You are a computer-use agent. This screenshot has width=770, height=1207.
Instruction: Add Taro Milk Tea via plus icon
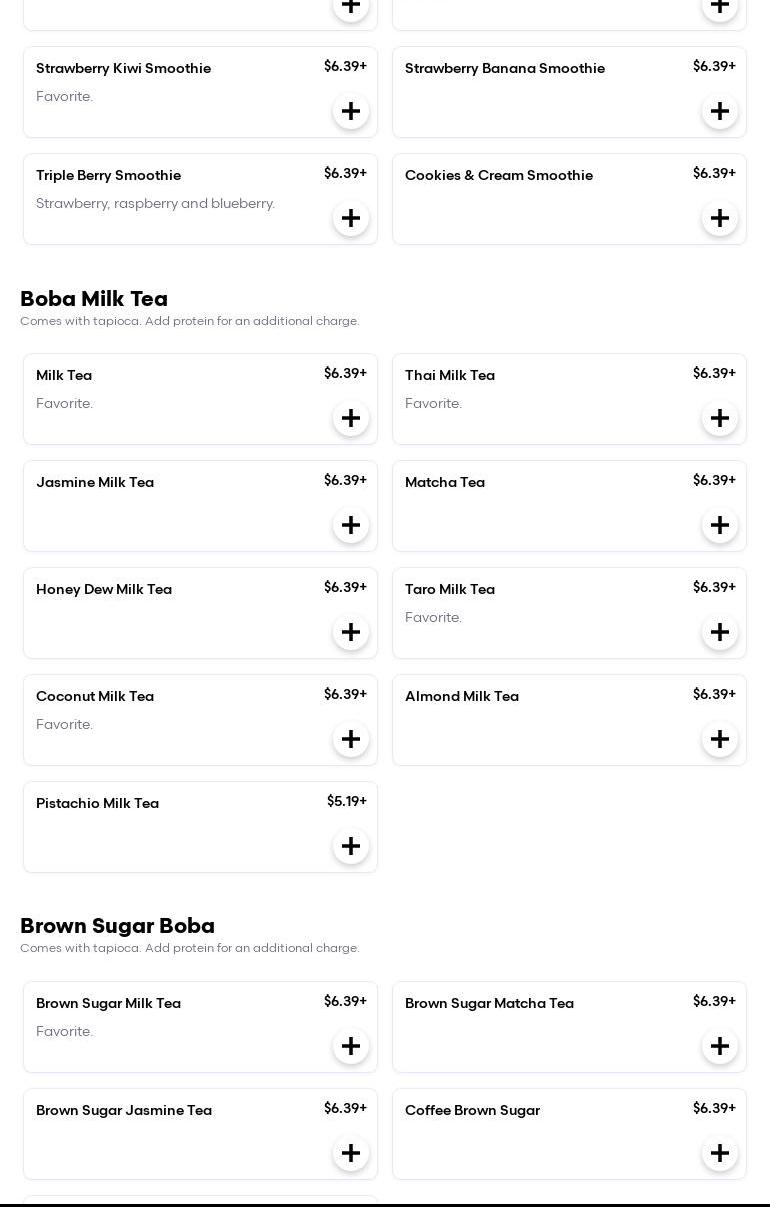point(720,632)
